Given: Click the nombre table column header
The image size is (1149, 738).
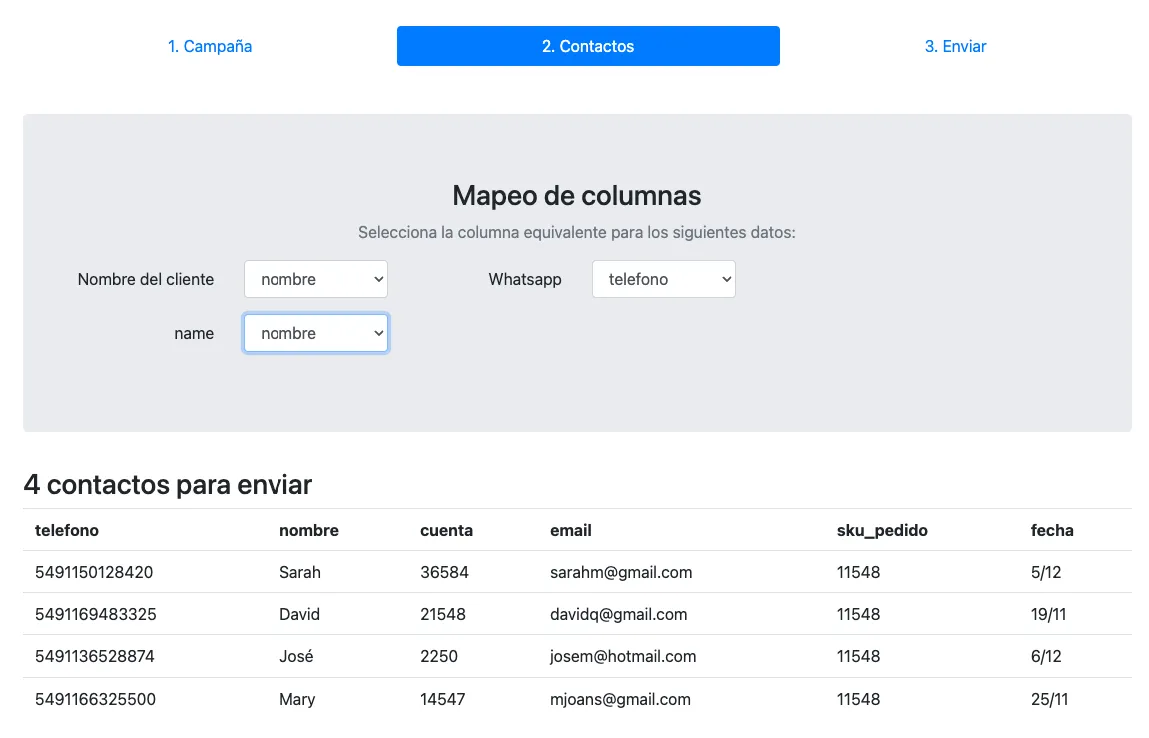Looking at the screenshot, I should click(309, 531).
